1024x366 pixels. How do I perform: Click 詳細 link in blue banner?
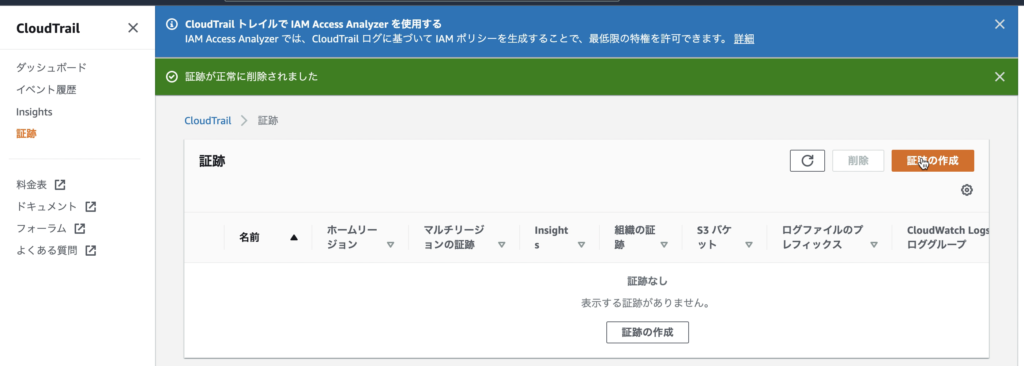[x=744, y=39]
